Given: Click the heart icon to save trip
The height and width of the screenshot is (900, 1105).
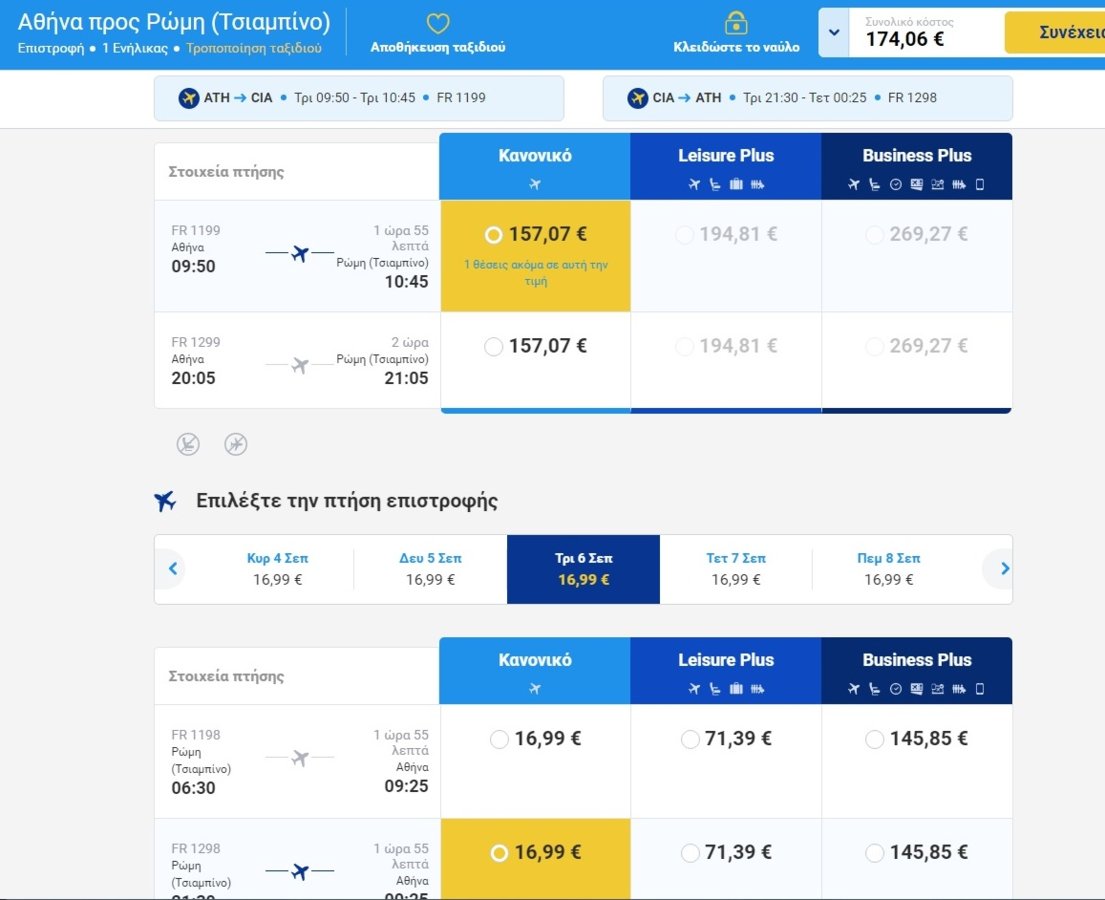Looking at the screenshot, I should (x=437, y=24).
